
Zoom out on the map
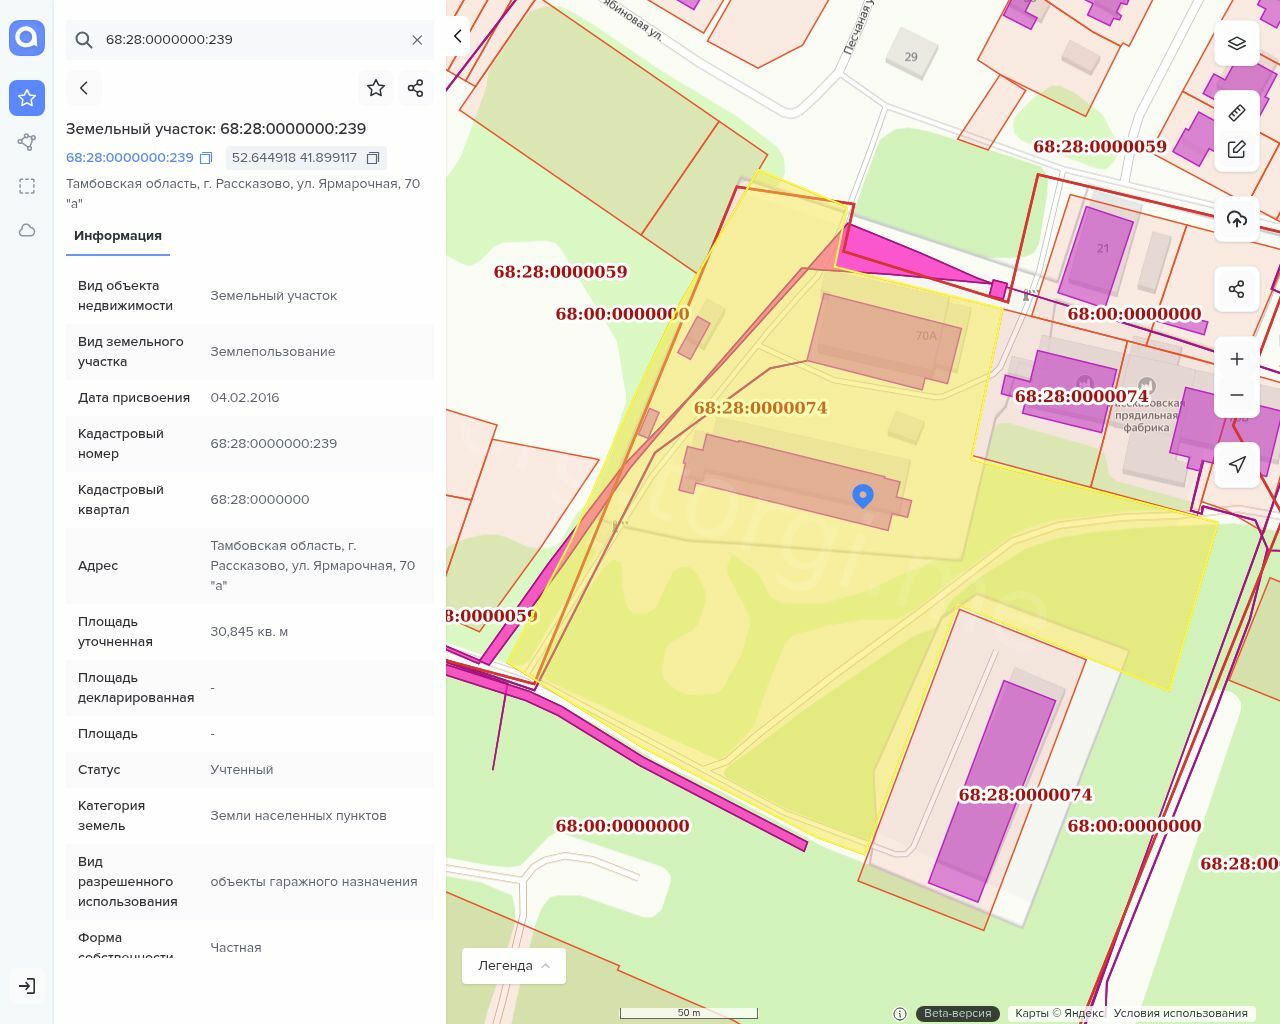[1237, 395]
